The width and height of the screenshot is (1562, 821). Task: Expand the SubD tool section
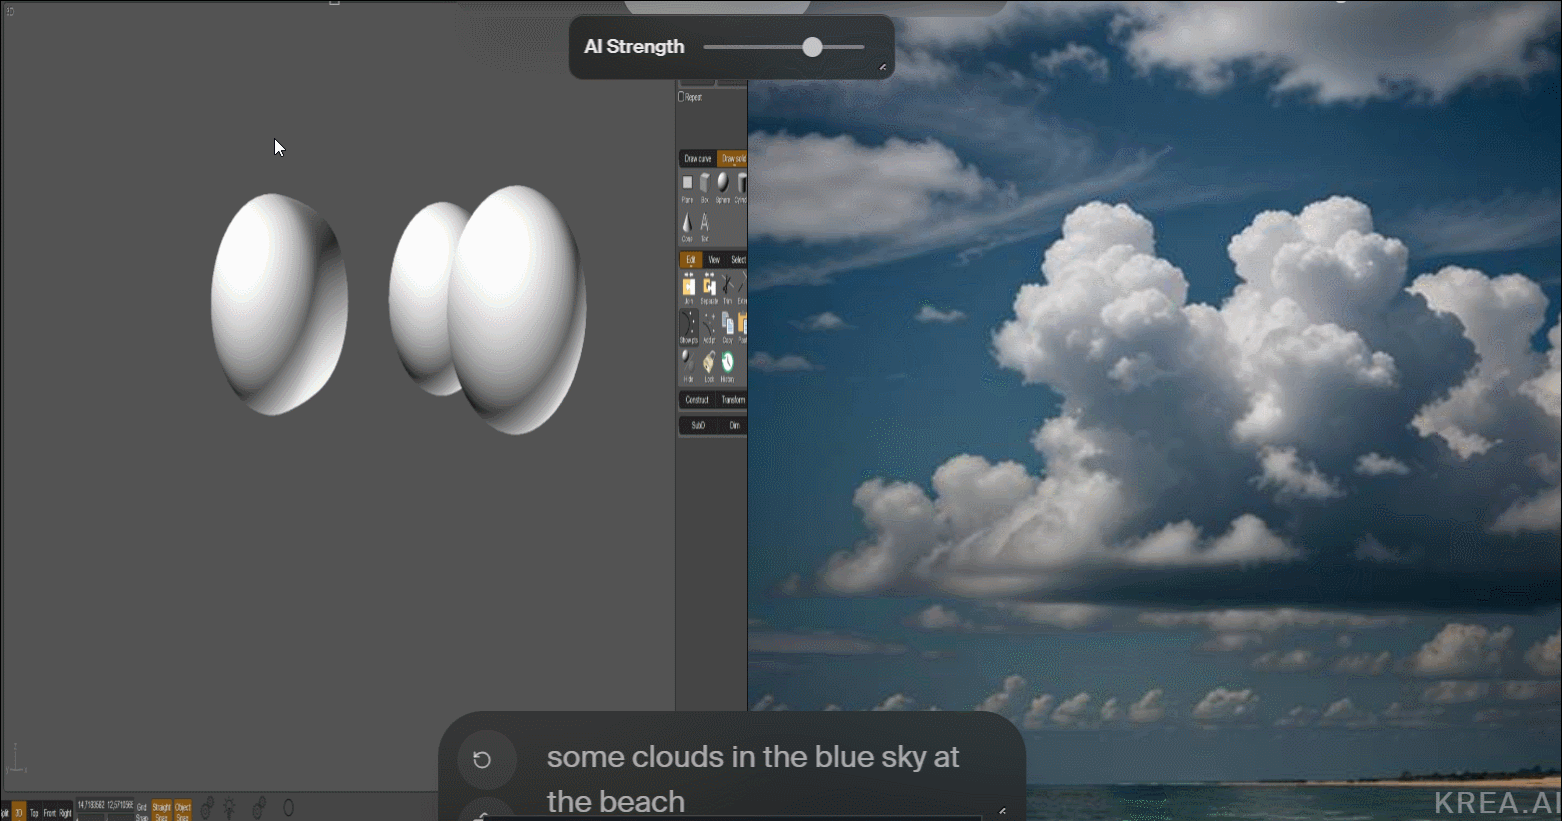[x=697, y=425]
